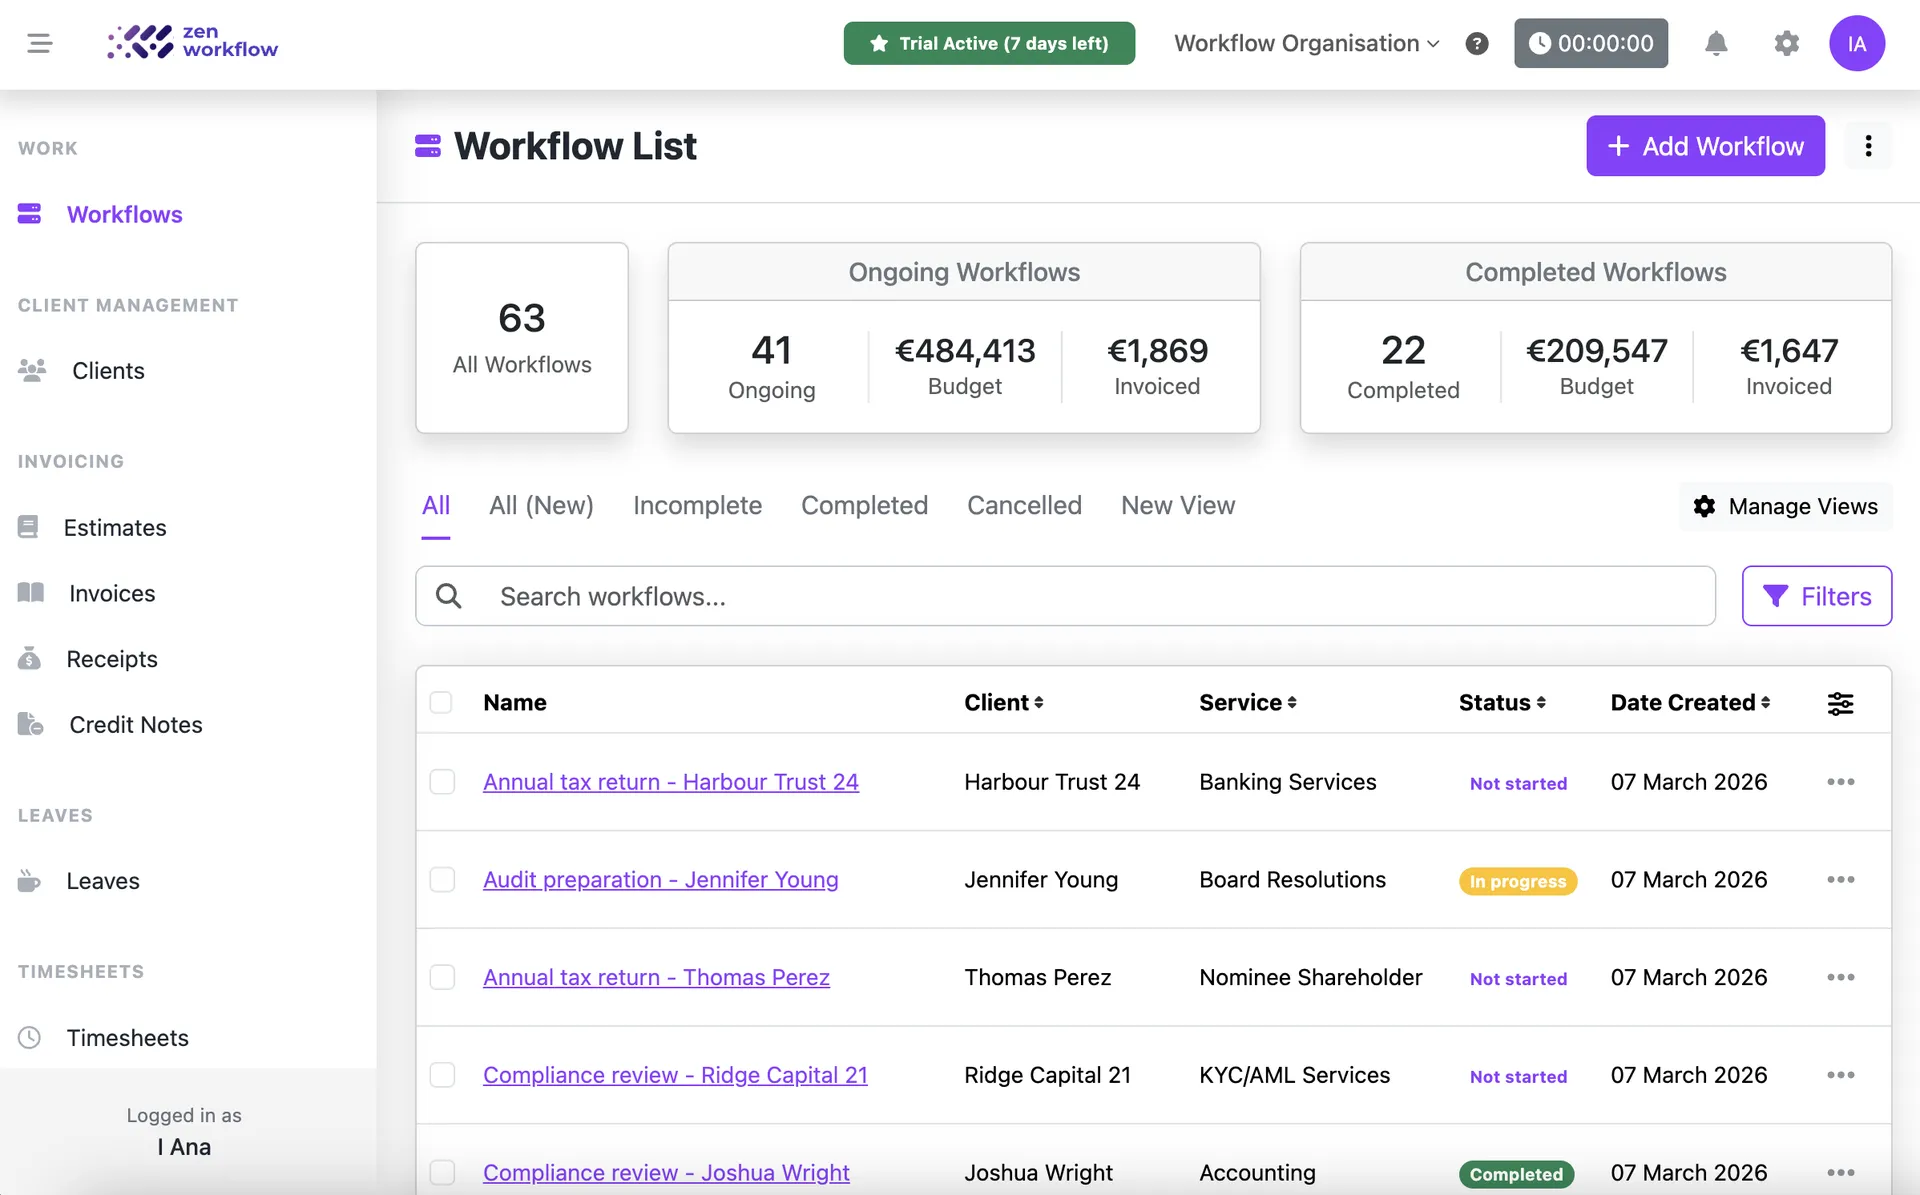The width and height of the screenshot is (1920, 1195).
Task: Click the Timesheets clock icon
Action: [x=30, y=1037]
